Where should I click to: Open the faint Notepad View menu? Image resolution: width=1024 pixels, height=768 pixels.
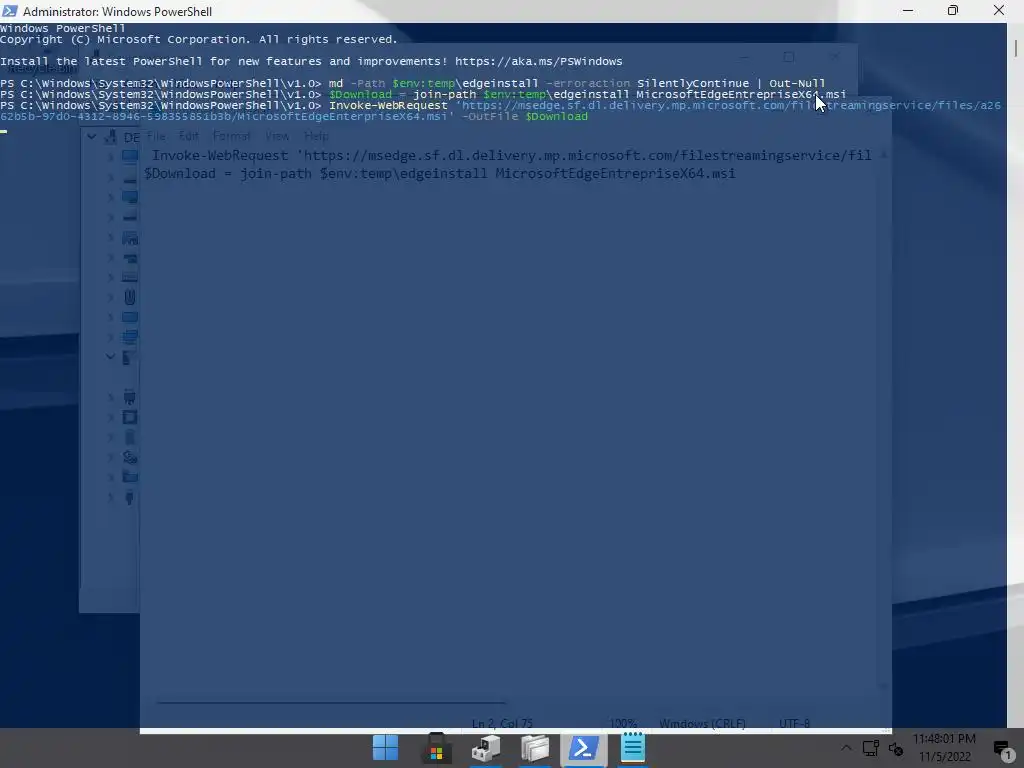pos(277,136)
